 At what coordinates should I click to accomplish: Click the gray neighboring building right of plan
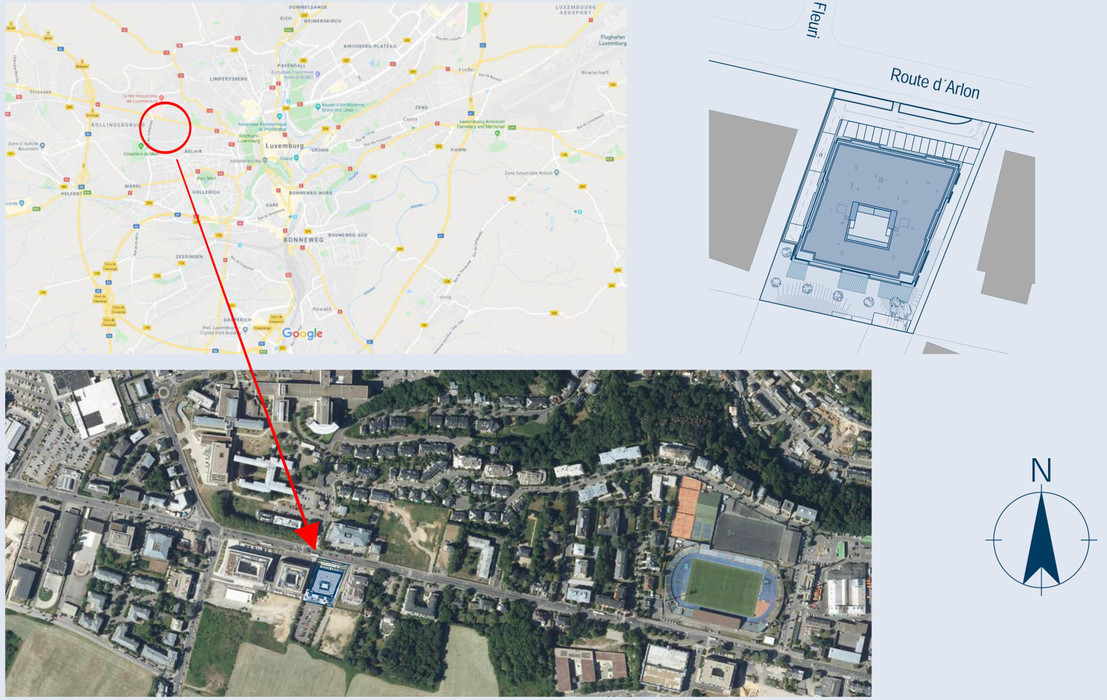(1007, 227)
